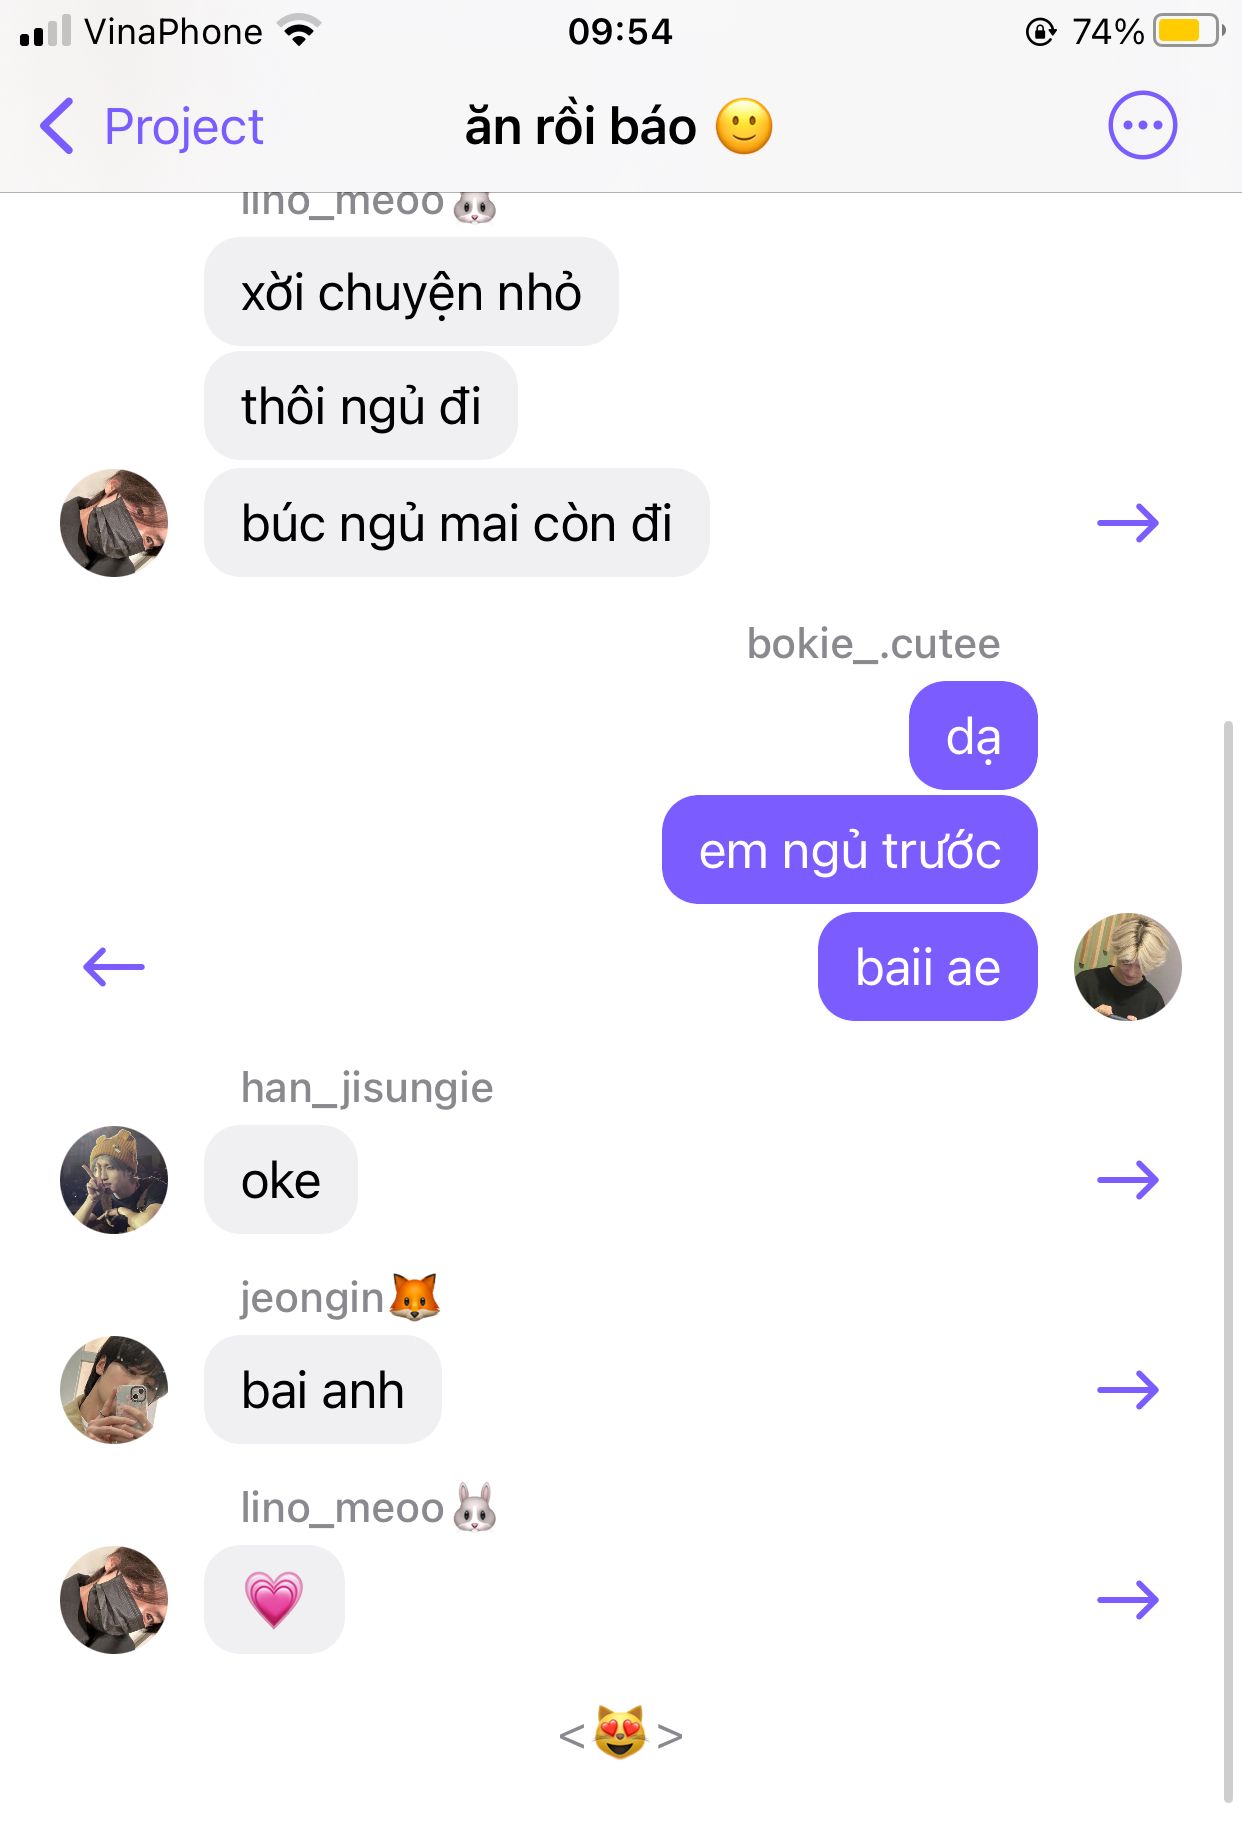The width and height of the screenshot is (1242, 1837).
Task: Open the three-dot options menu
Action: click(x=1142, y=126)
